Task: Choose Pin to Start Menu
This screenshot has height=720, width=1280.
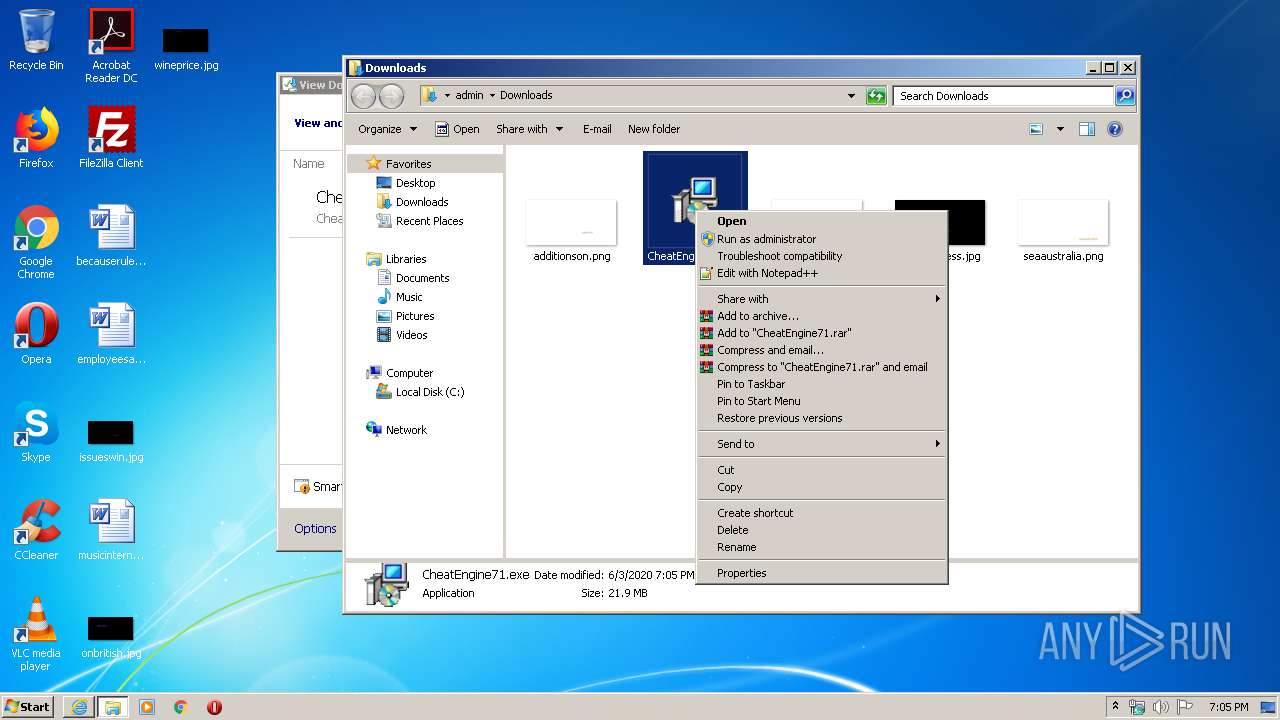Action: tap(822, 401)
